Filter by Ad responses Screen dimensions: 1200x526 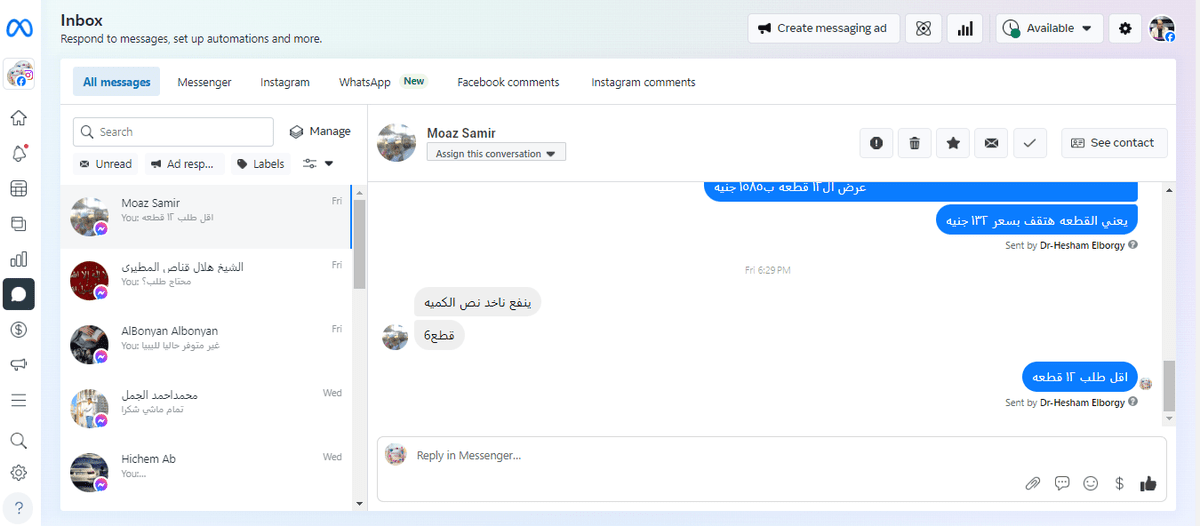tap(183, 164)
